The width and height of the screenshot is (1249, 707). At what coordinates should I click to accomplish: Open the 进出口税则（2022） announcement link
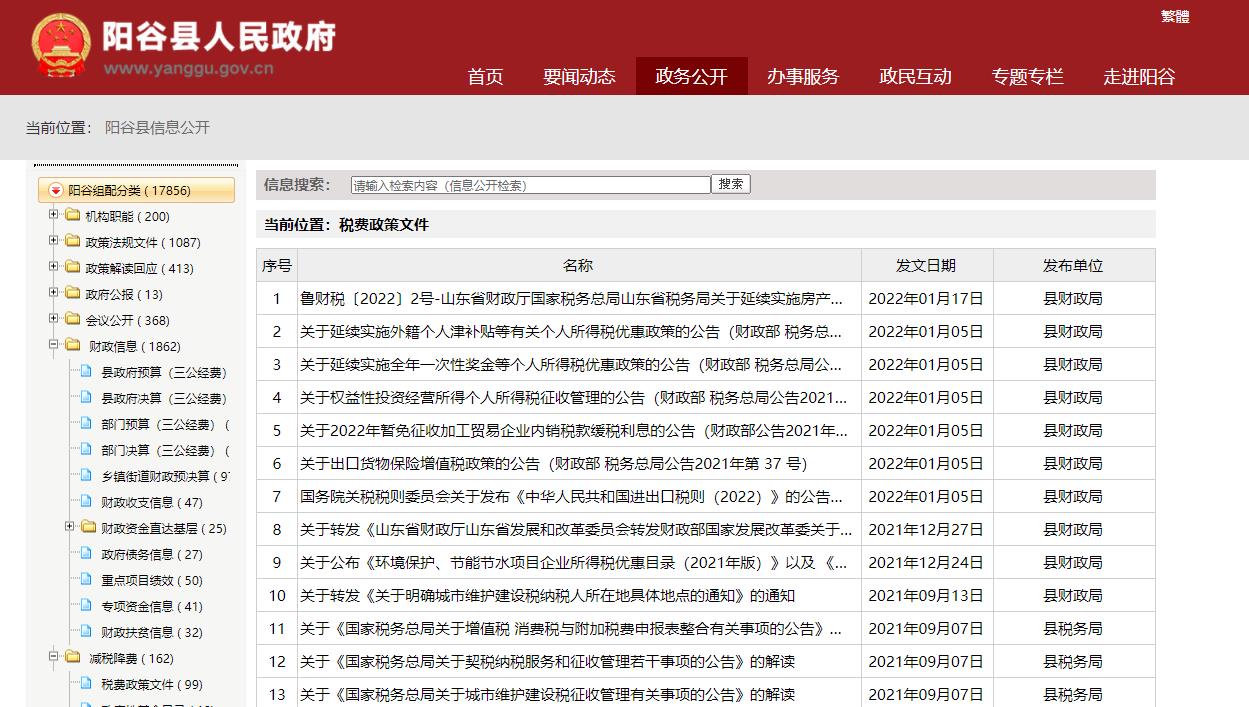(572, 496)
